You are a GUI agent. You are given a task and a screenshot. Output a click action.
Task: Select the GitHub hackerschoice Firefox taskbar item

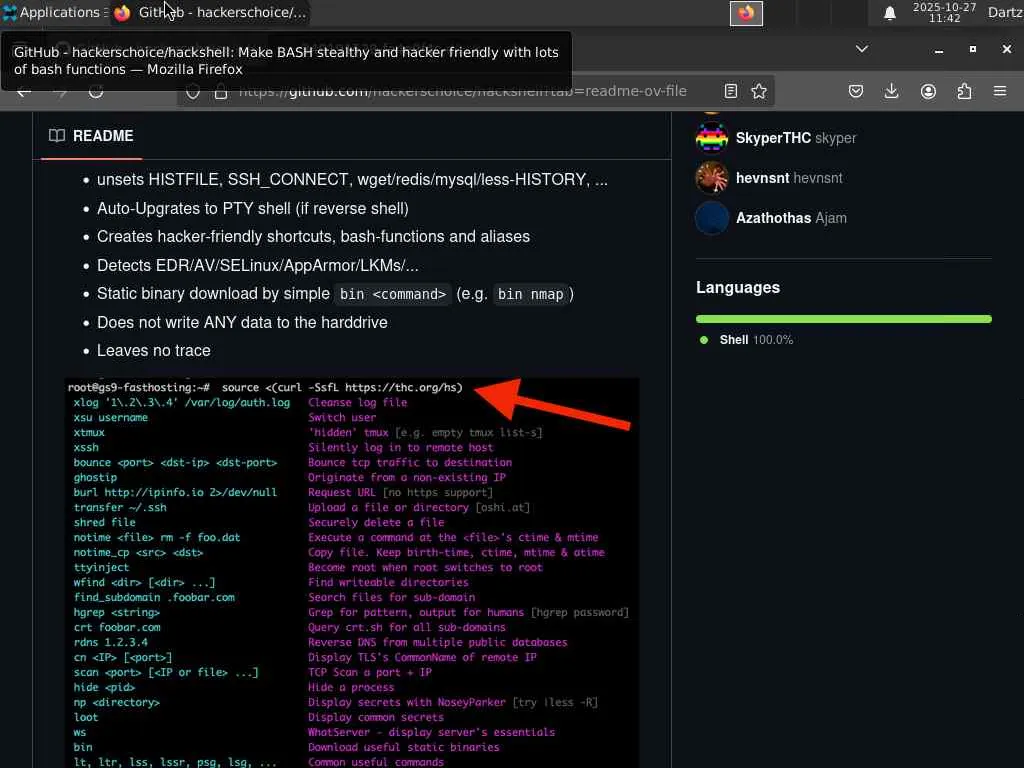[x=210, y=12]
